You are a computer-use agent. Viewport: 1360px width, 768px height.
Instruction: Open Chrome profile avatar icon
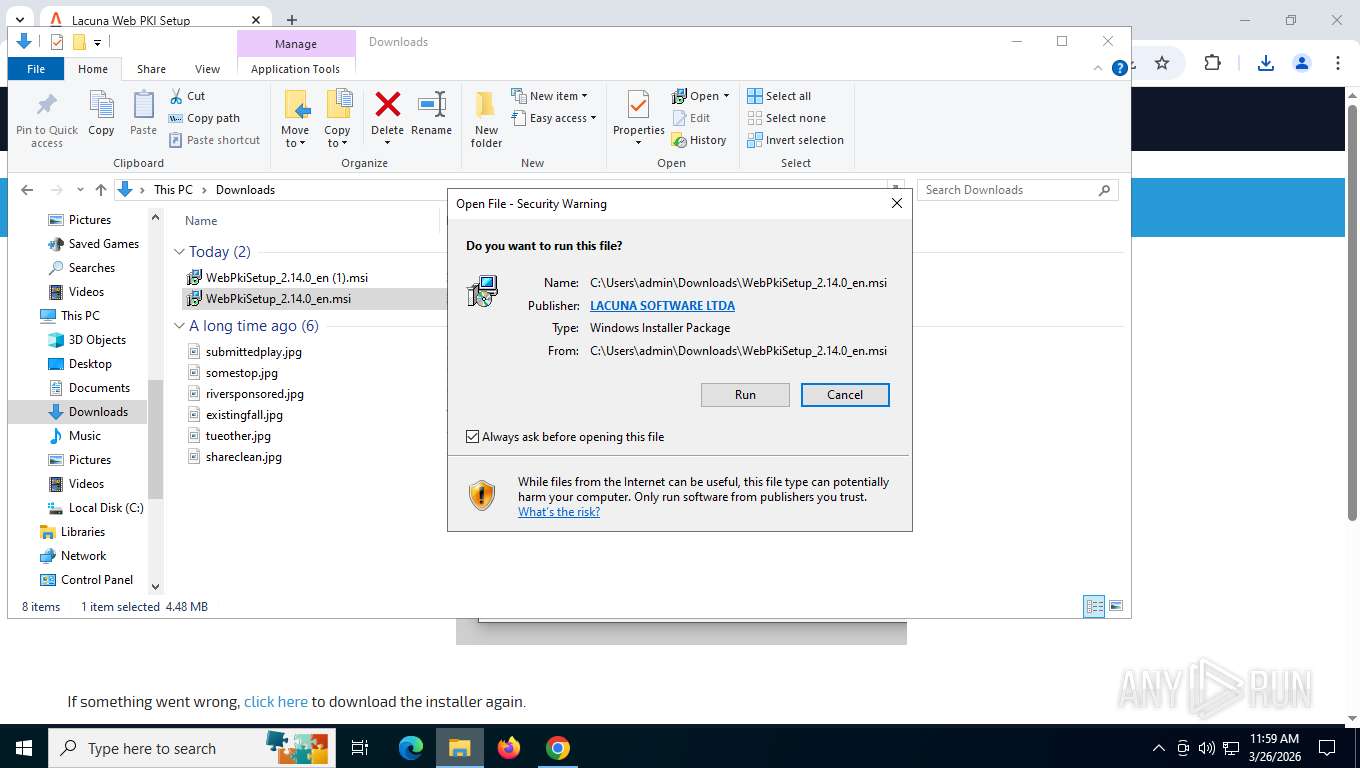(x=1302, y=63)
